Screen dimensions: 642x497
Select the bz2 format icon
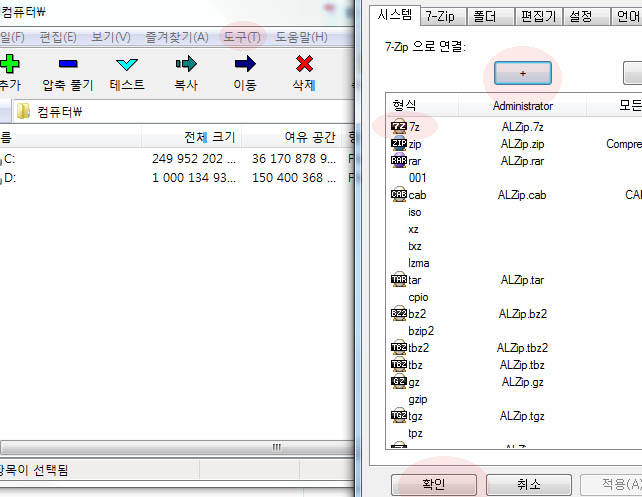pos(399,314)
